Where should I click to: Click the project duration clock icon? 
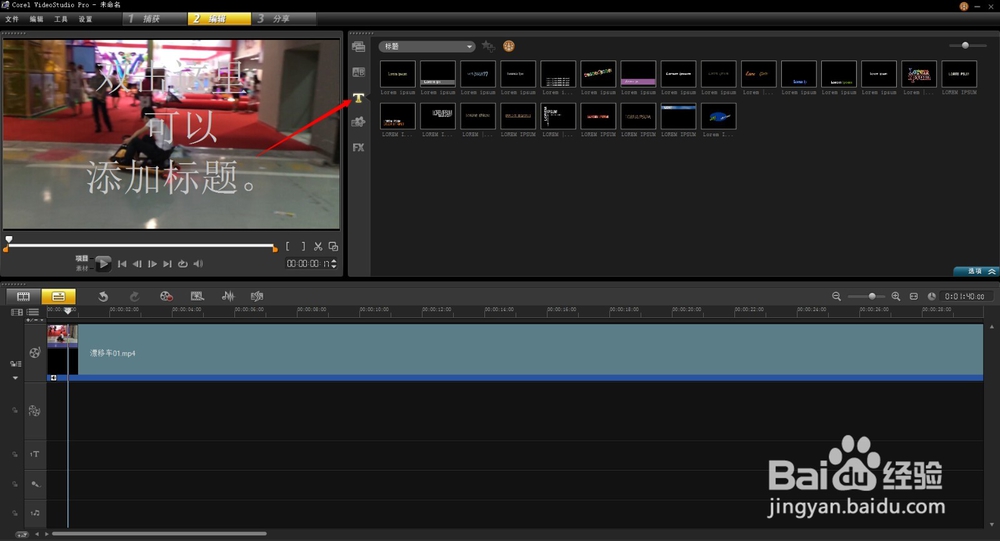pyautogui.click(x=932, y=296)
